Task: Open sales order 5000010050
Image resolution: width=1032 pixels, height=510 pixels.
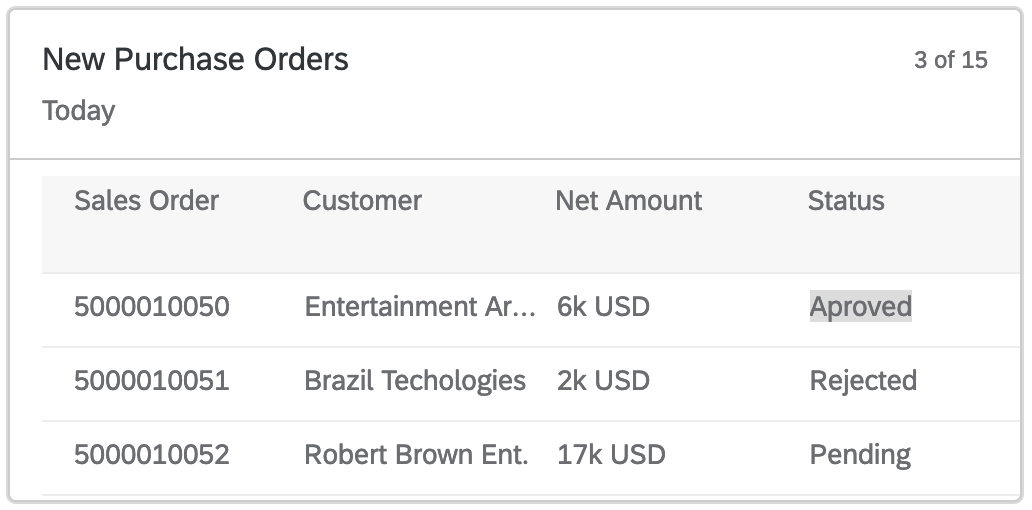Action: (151, 307)
